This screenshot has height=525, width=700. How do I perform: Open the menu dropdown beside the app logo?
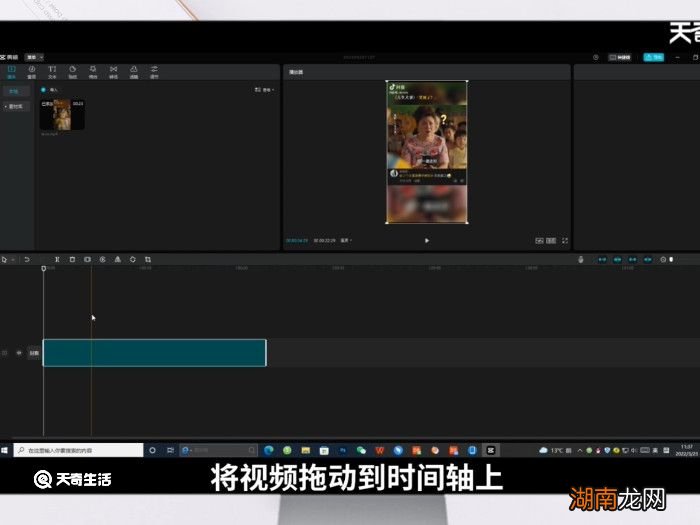coord(34,57)
